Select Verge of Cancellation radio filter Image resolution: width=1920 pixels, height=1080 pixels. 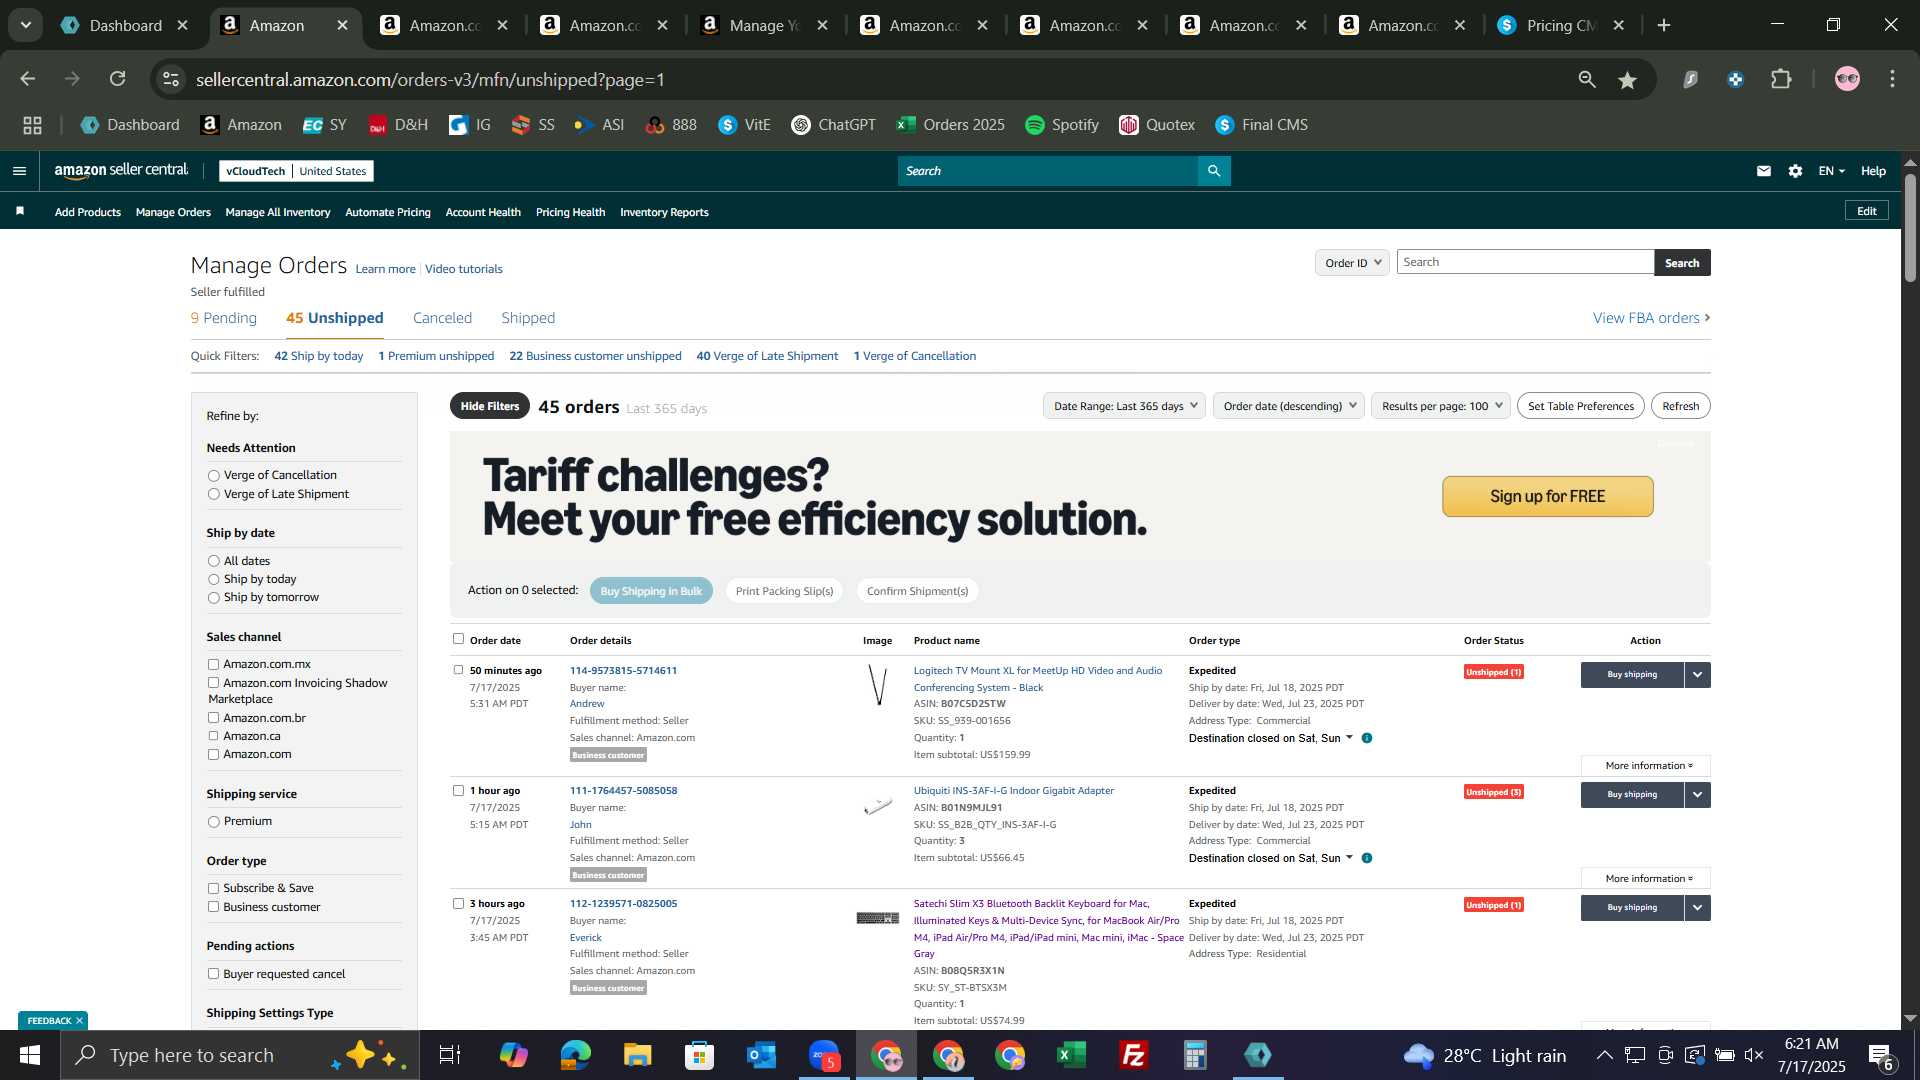tap(213, 476)
